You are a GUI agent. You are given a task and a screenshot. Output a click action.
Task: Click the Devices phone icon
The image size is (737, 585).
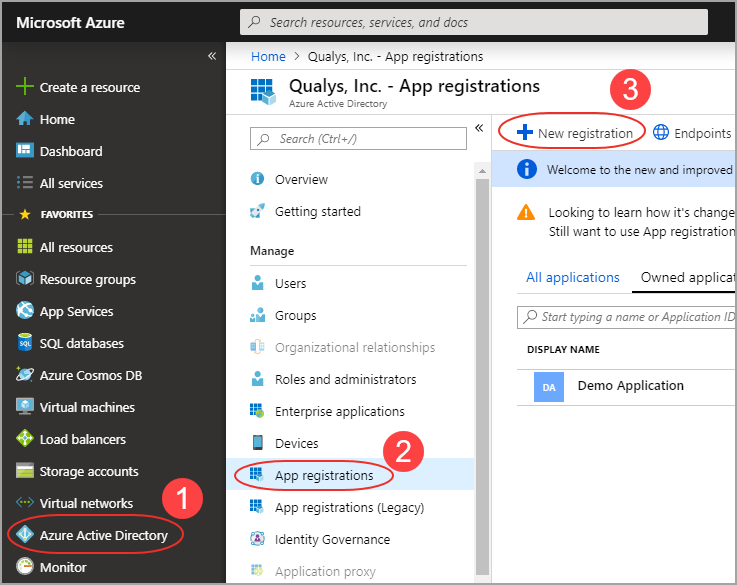[x=257, y=443]
